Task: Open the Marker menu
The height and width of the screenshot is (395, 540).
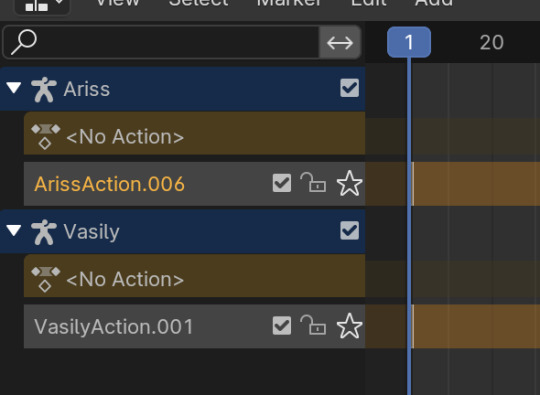Action: (x=289, y=3)
